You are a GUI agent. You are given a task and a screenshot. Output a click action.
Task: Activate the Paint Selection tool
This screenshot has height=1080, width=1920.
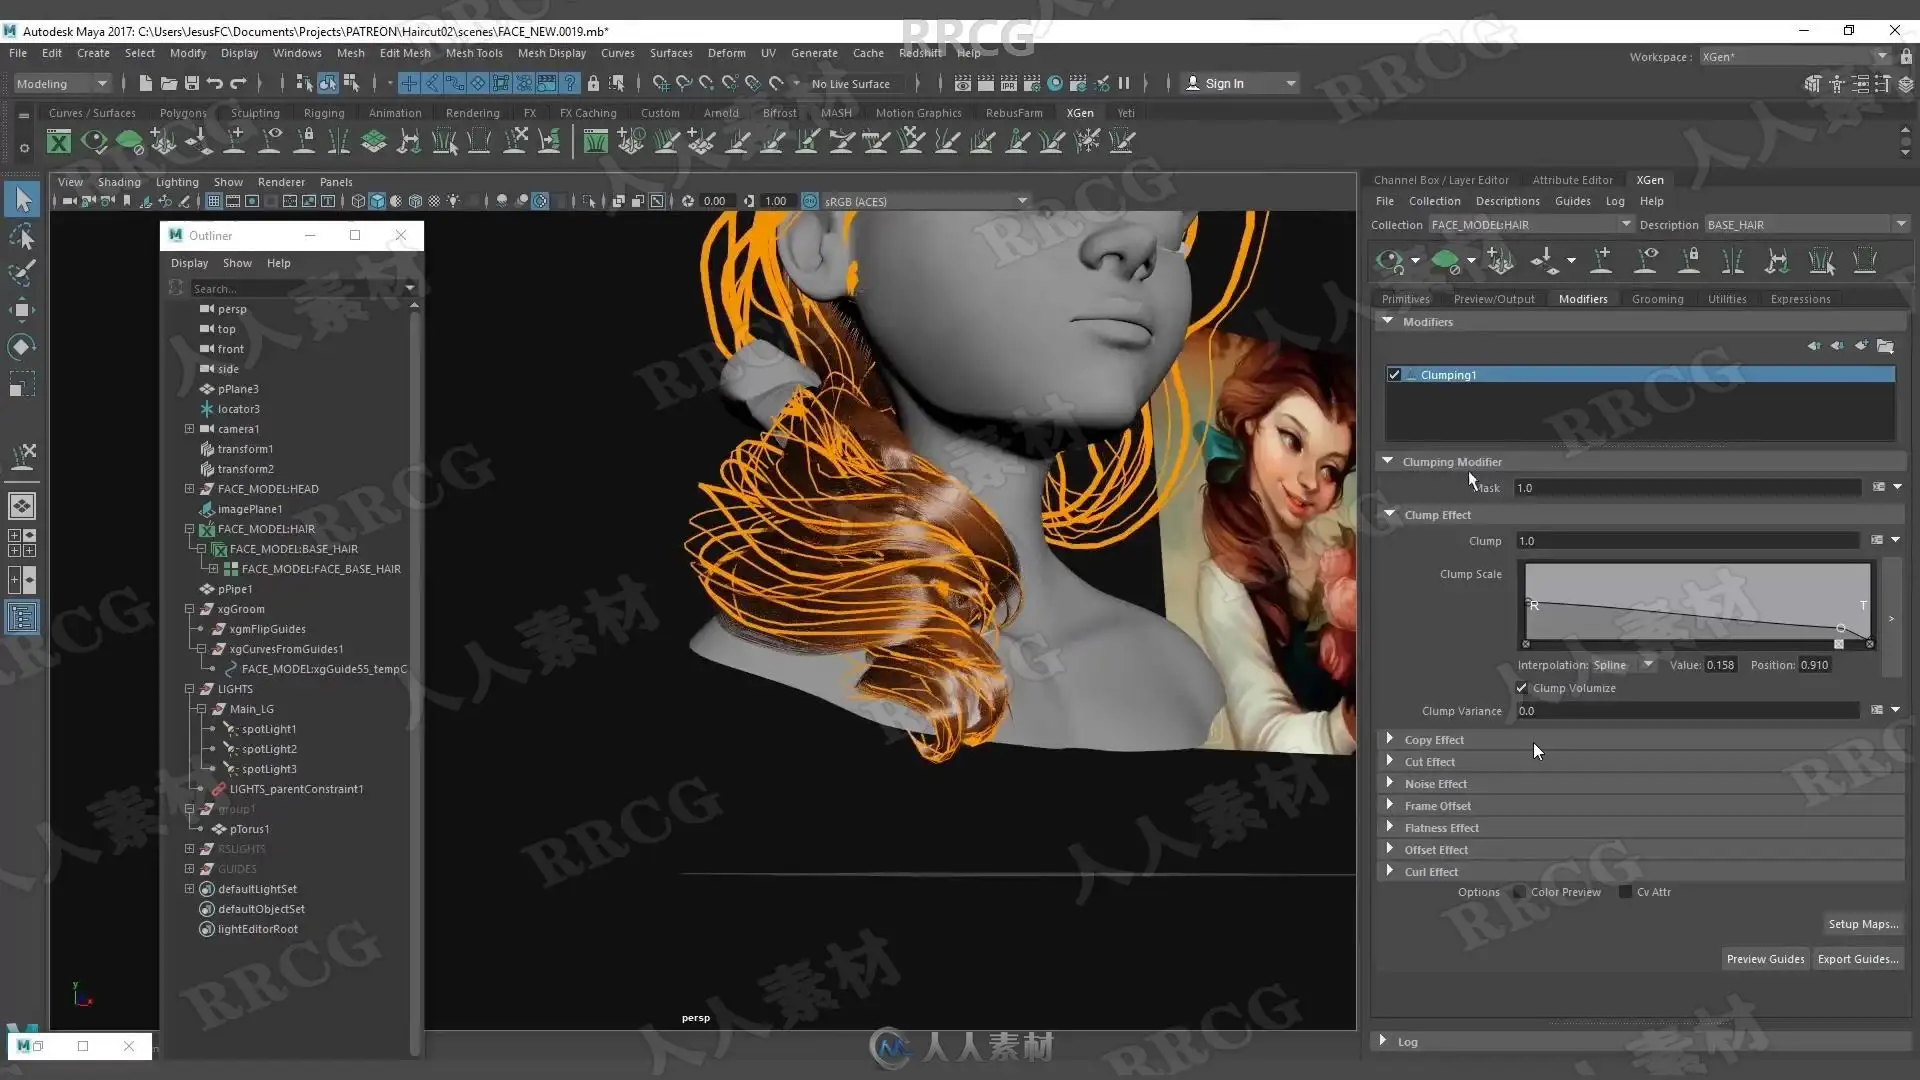click(x=22, y=272)
